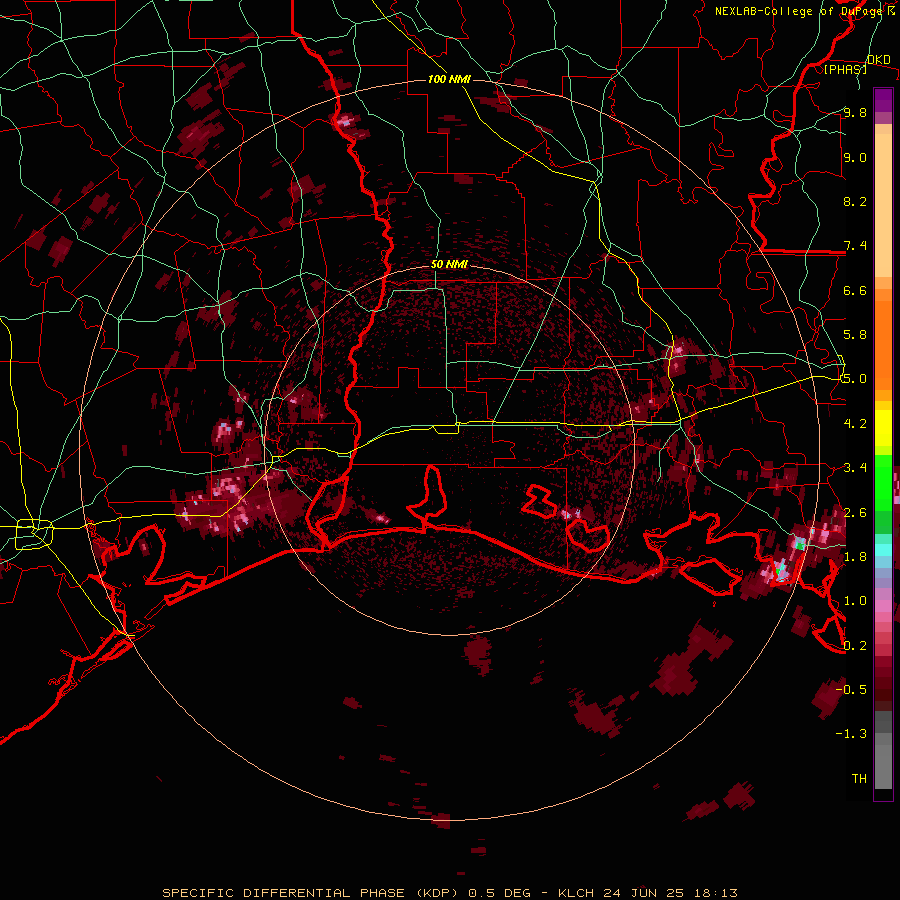
Task: Click the 2.6 value on the scale
Action: pos(855,512)
